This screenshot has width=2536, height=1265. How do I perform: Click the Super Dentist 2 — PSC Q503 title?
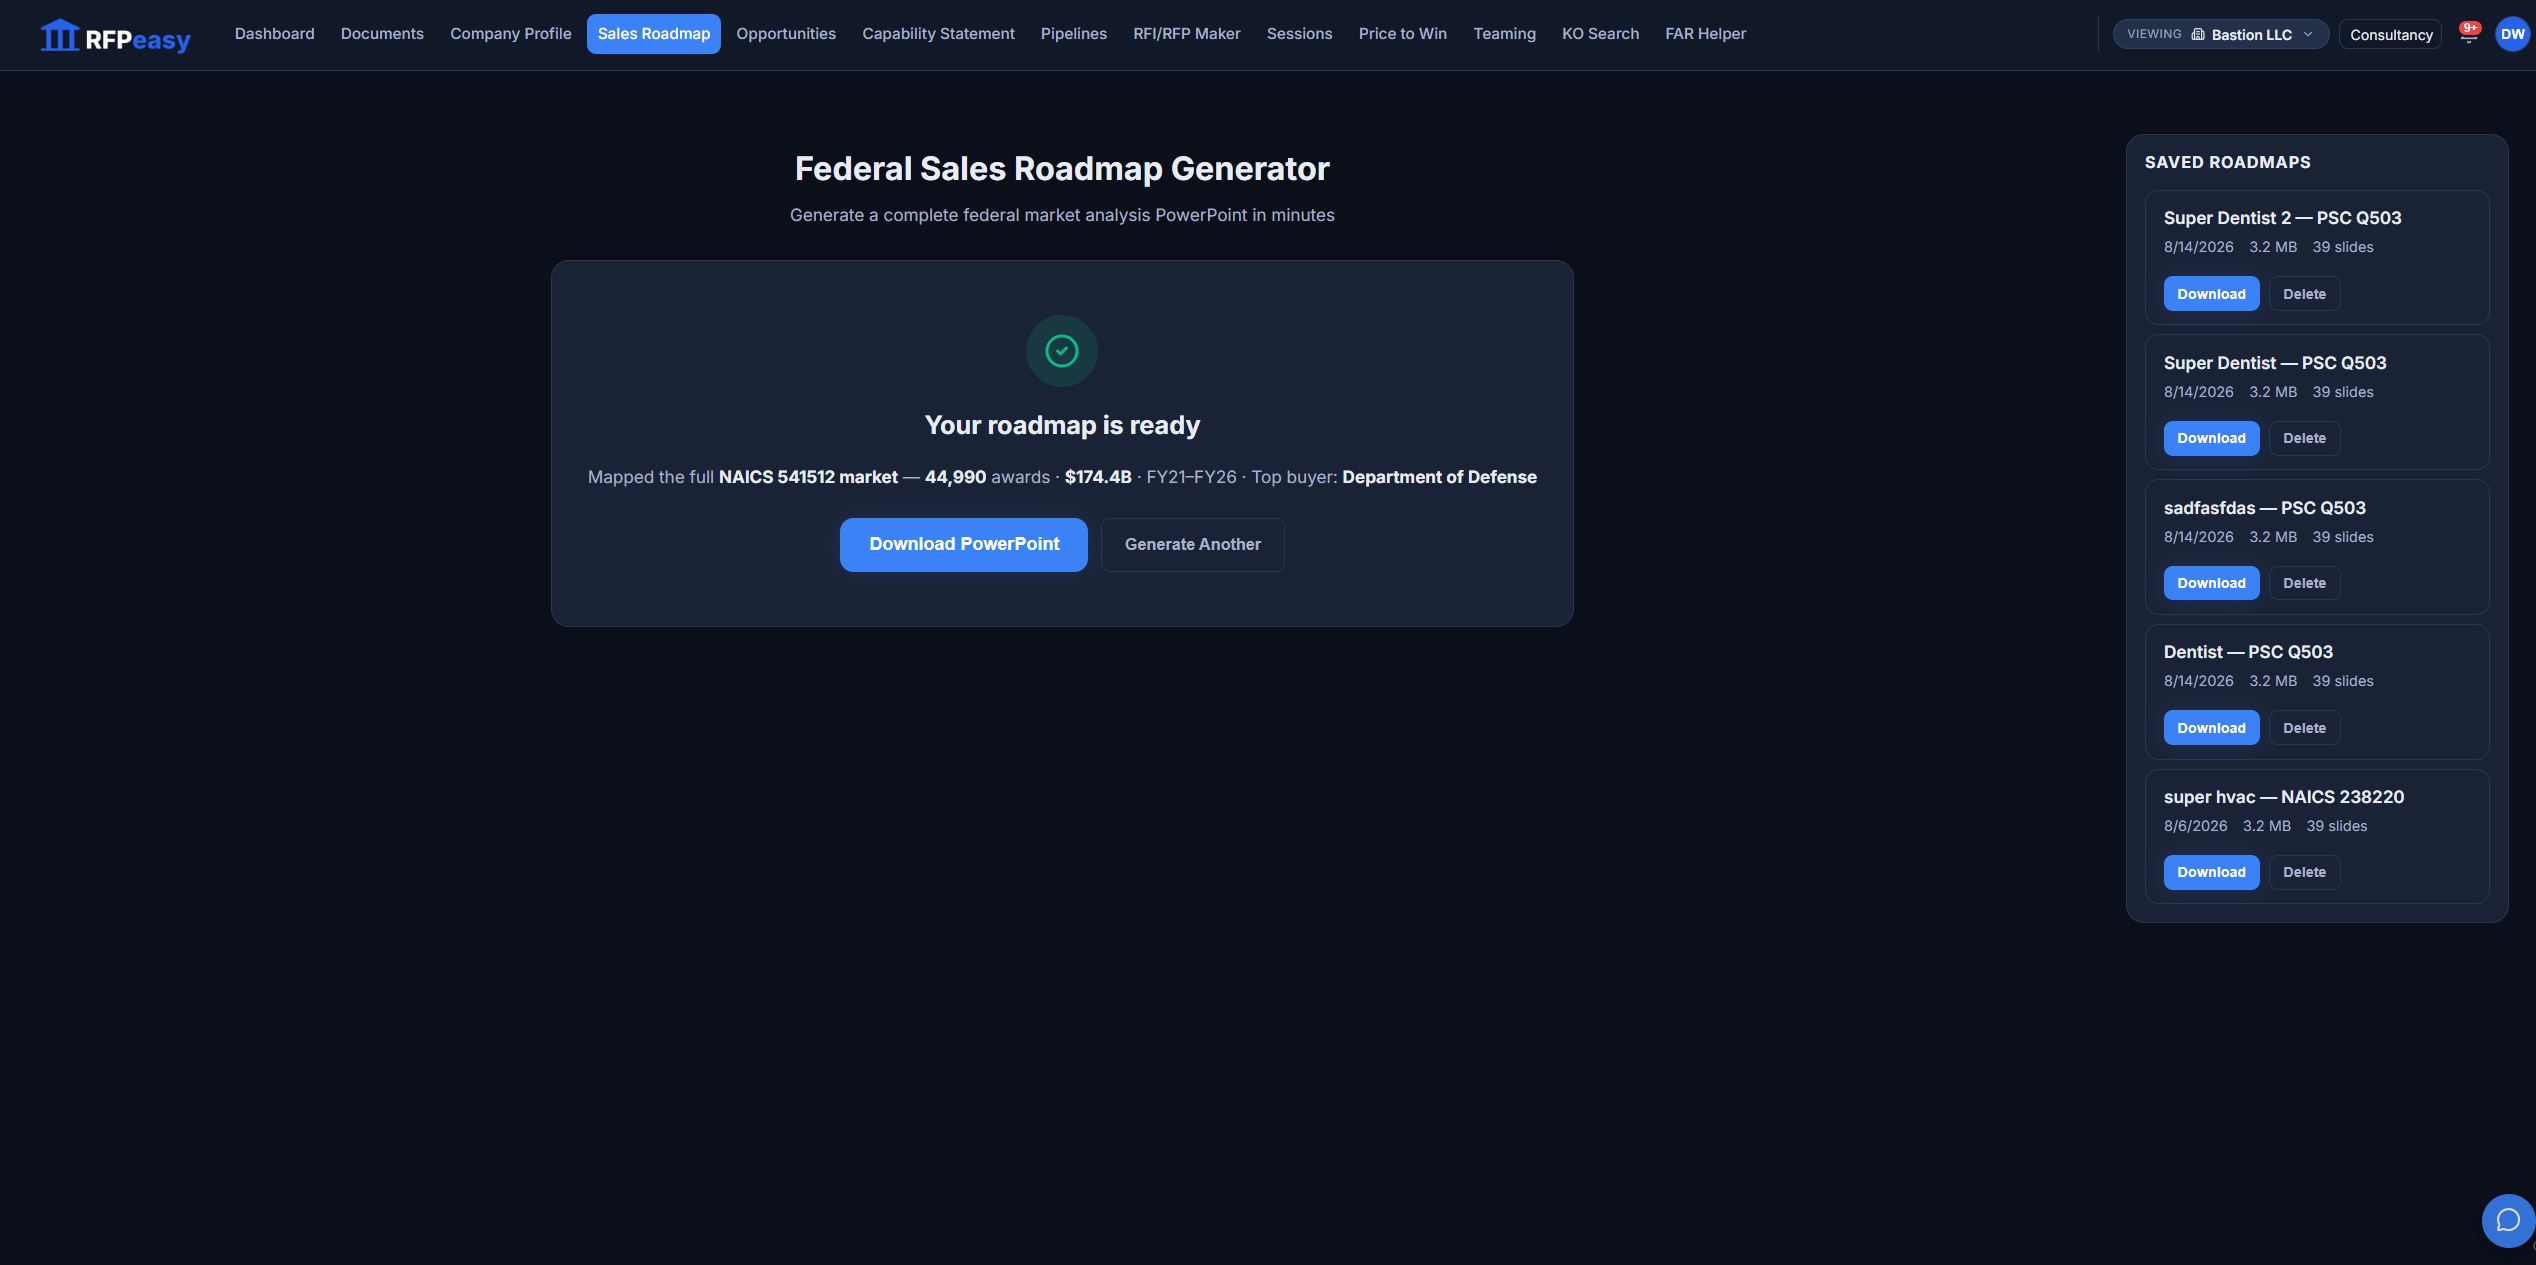coord(2282,218)
